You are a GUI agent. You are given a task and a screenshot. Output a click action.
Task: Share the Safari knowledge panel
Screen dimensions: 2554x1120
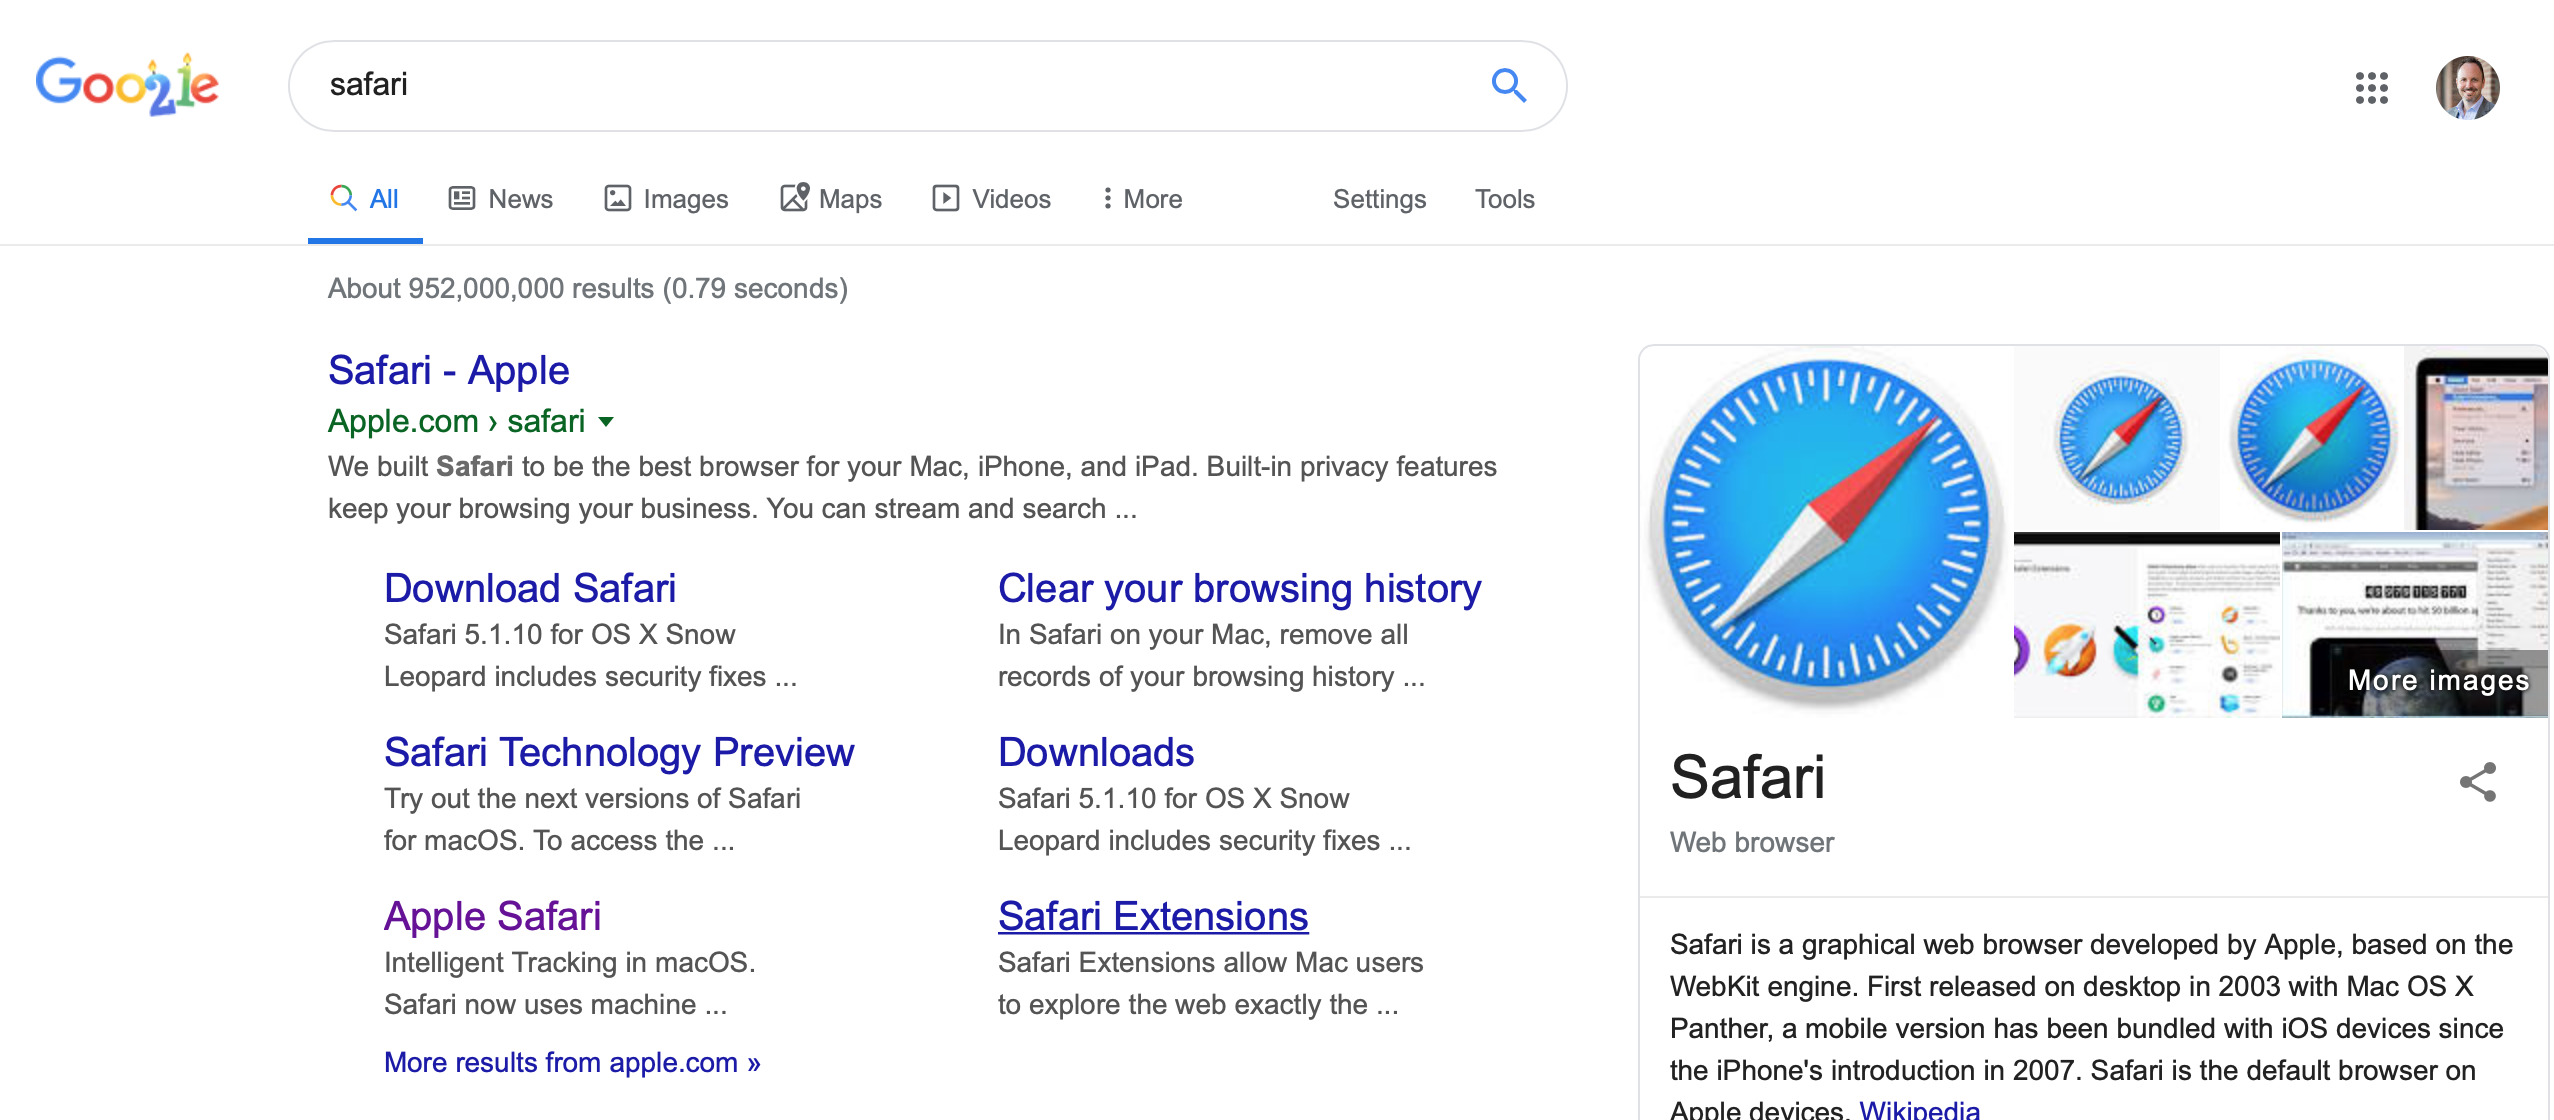[2477, 782]
